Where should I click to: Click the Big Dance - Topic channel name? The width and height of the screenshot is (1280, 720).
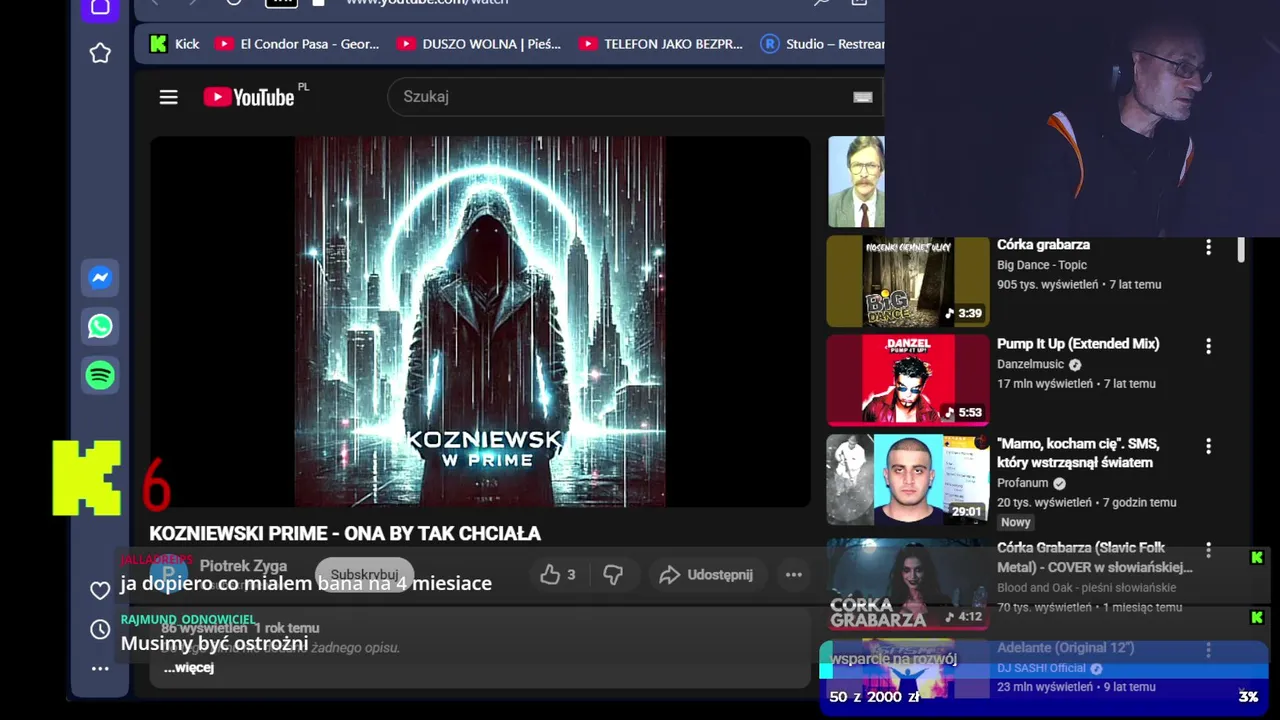pos(1042,265)
